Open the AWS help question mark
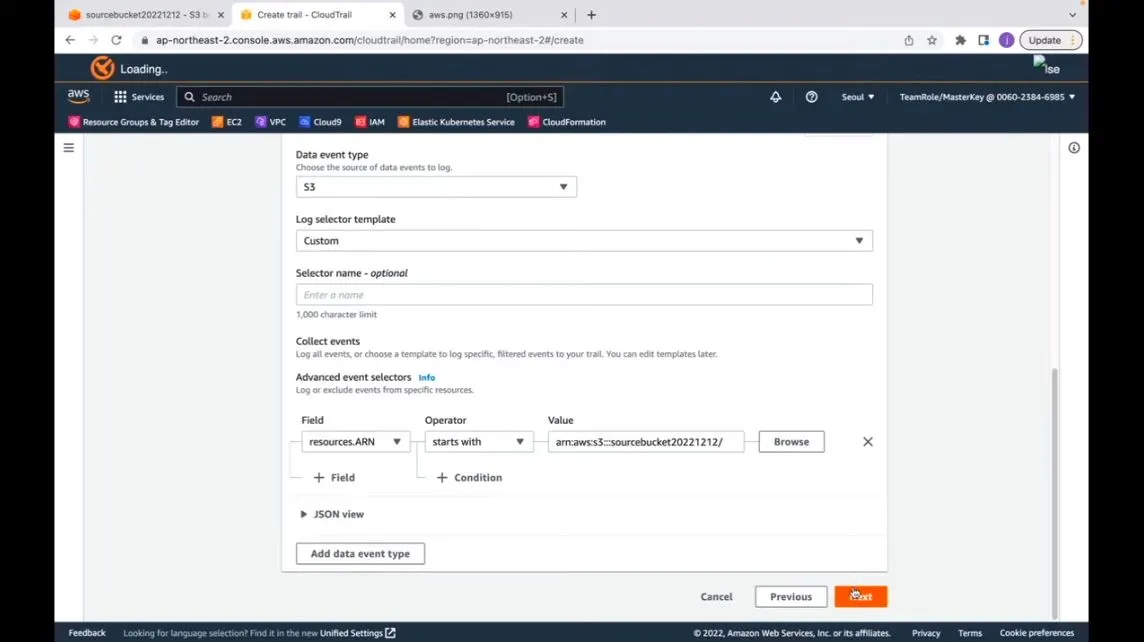This screenshot has height=642, width=1144. pos(811,96)
